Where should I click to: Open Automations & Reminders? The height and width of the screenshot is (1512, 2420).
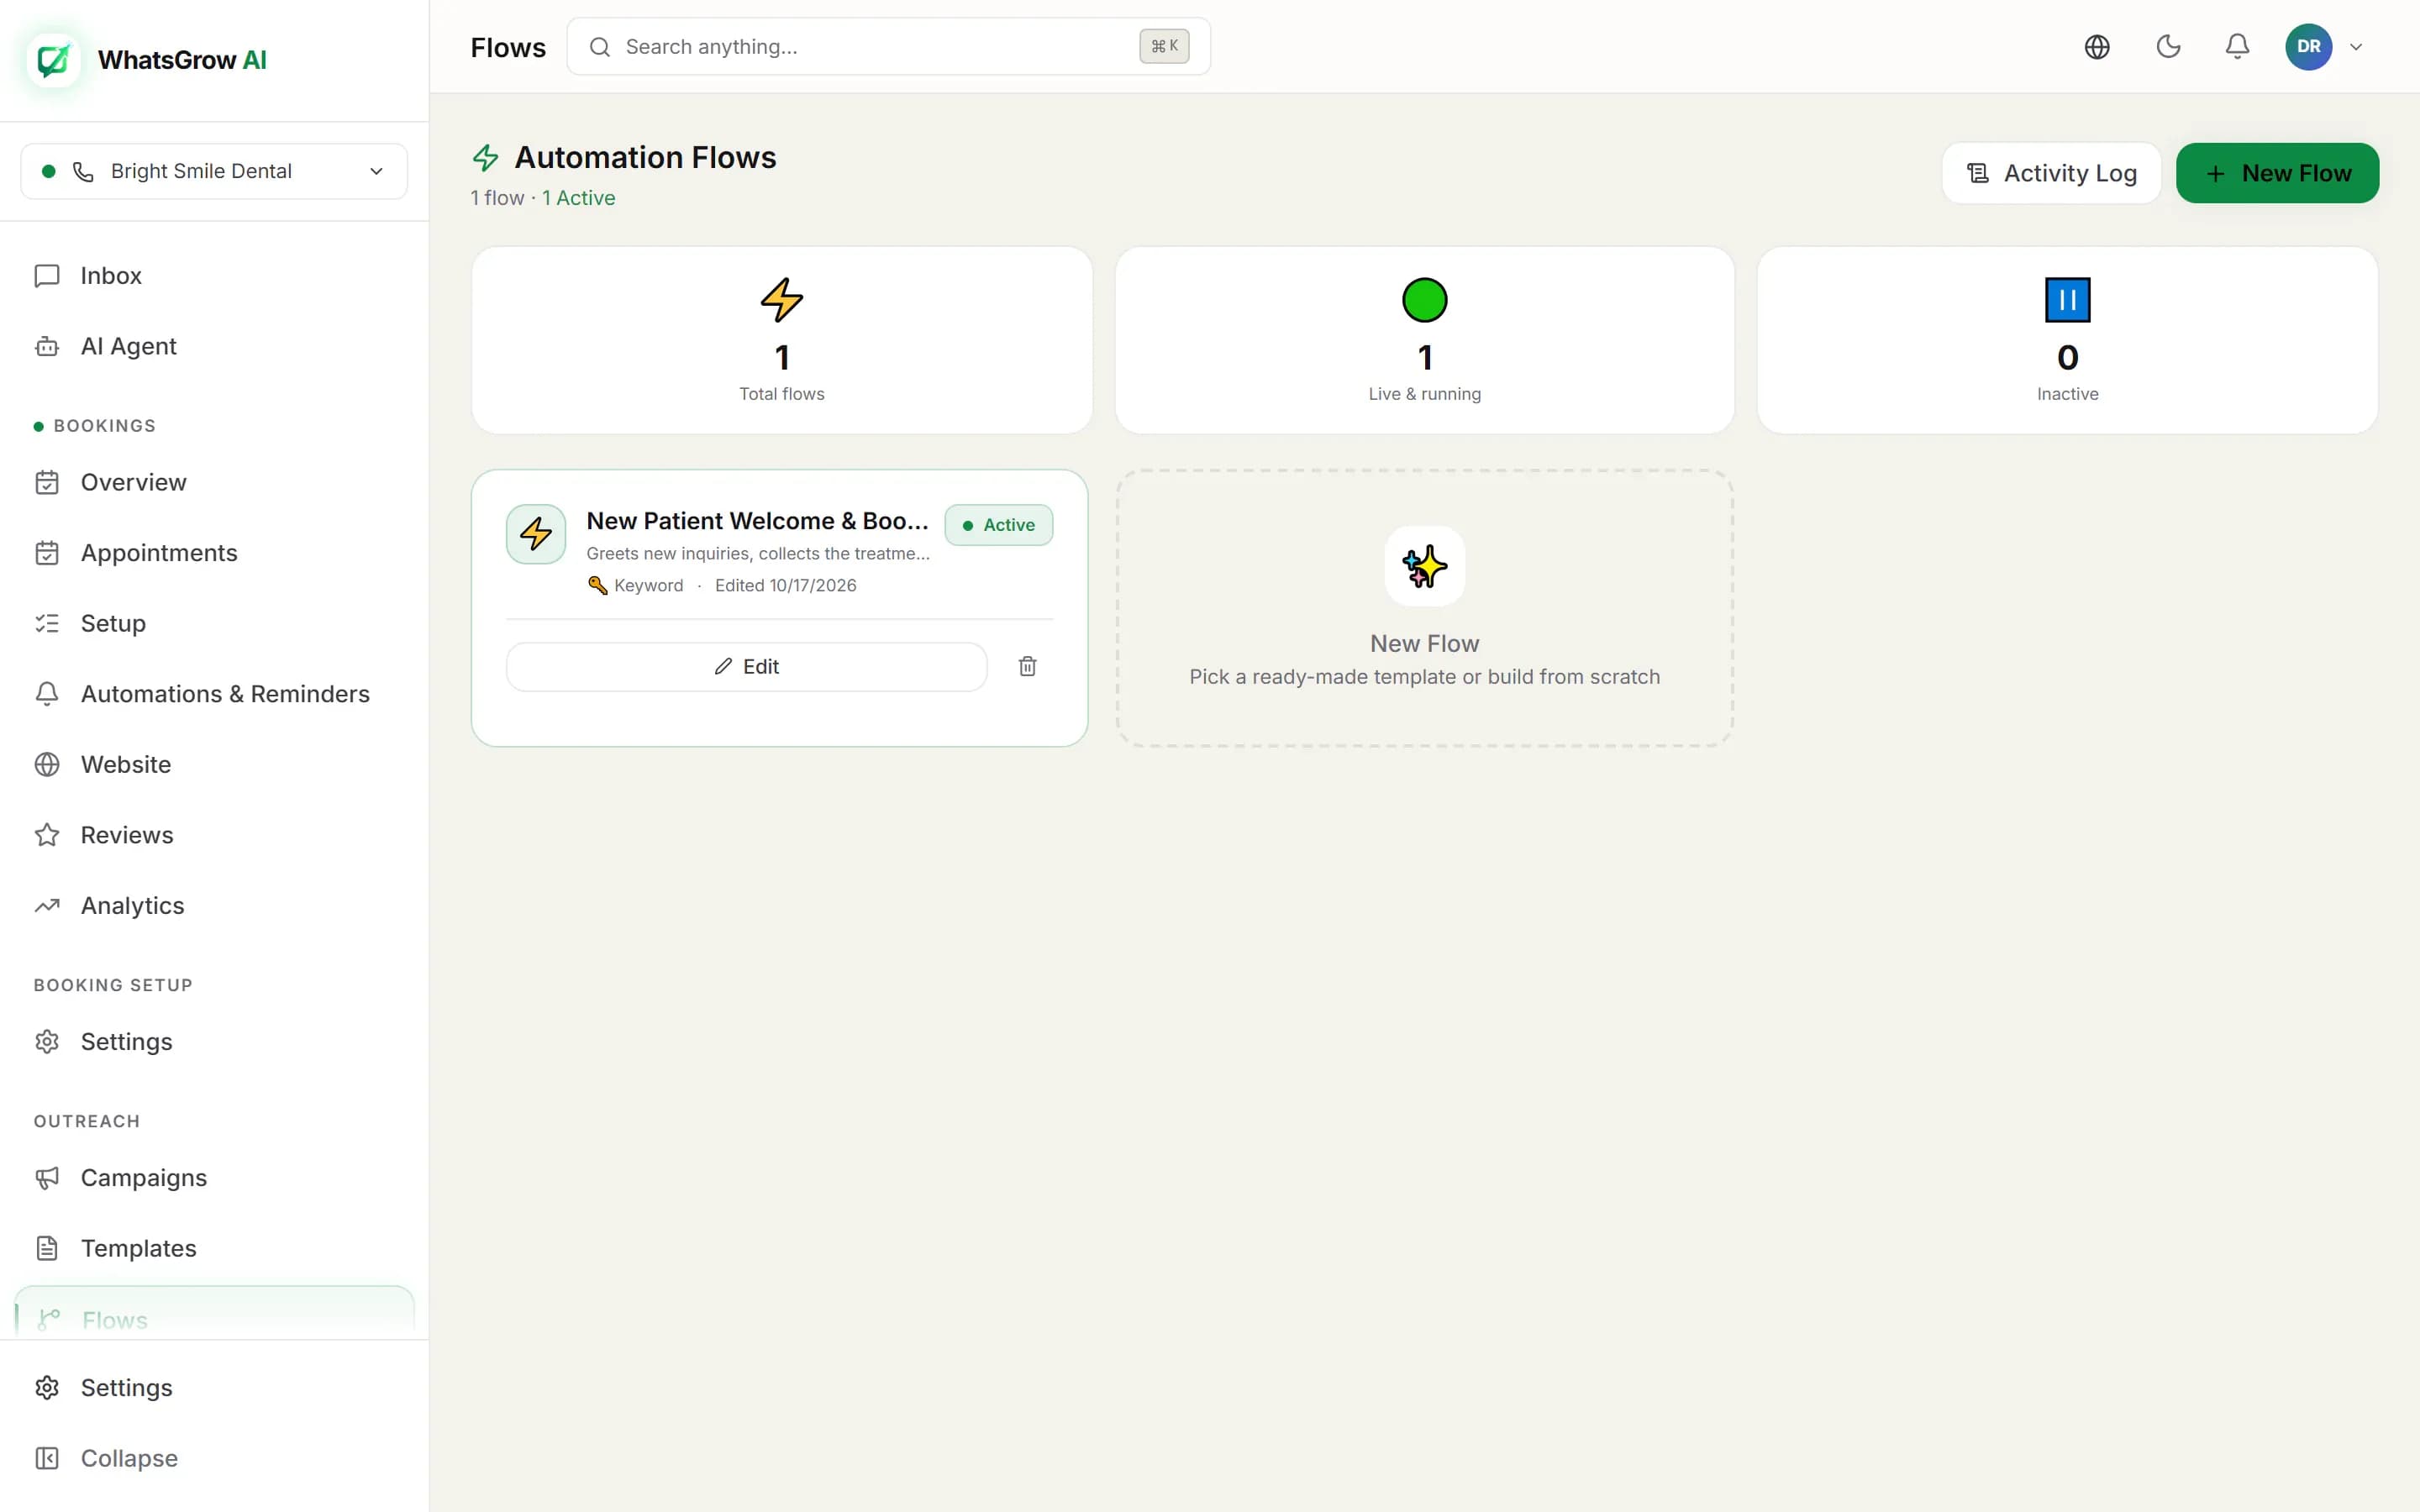tap(214, 694)
